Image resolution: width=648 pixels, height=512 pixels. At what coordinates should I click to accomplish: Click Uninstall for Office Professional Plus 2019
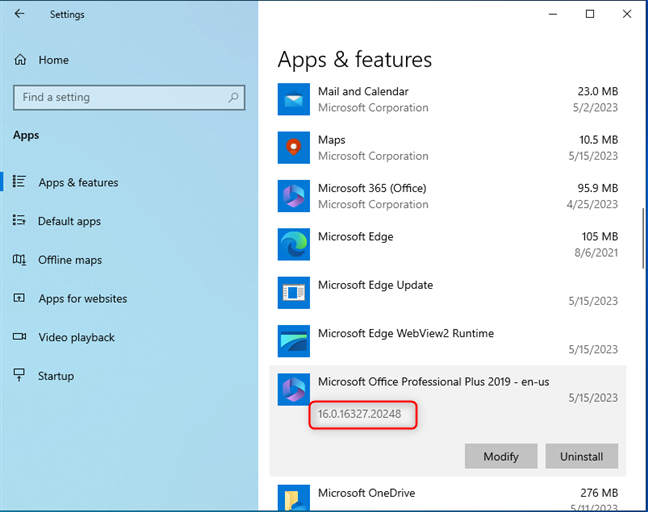pos(581,456)
